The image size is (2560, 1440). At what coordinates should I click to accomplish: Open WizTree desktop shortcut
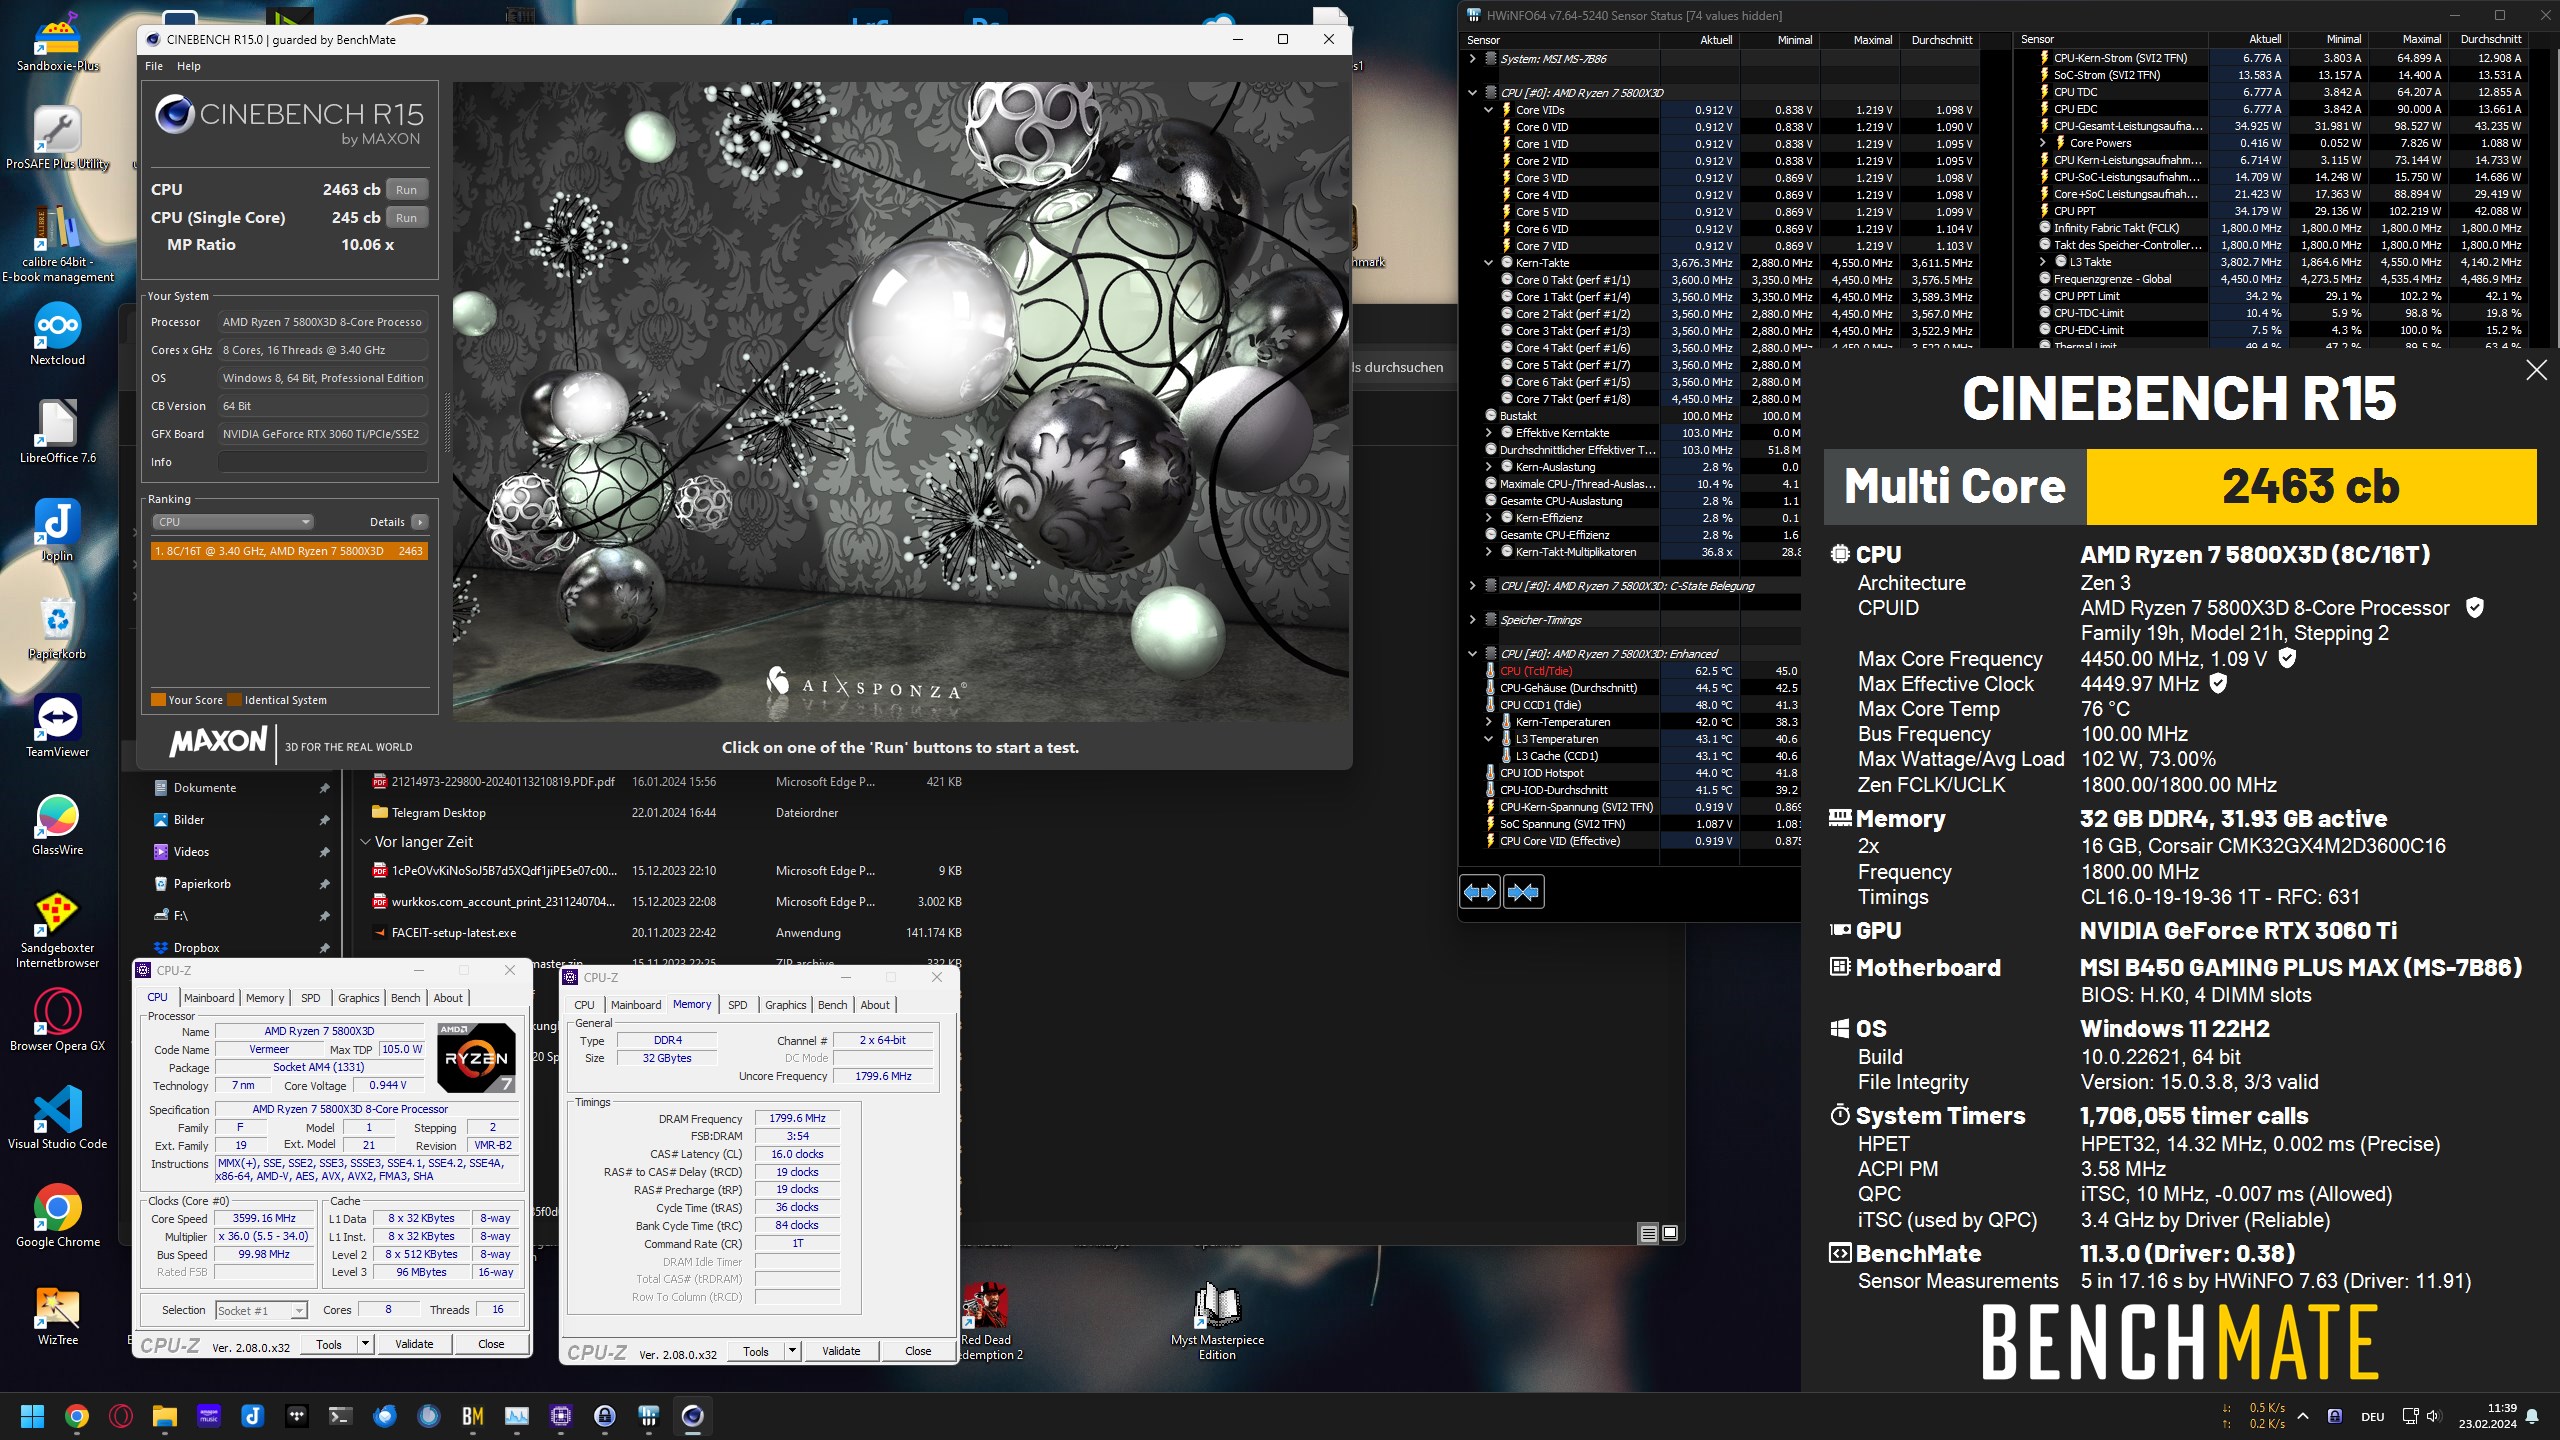(57, 1314)
